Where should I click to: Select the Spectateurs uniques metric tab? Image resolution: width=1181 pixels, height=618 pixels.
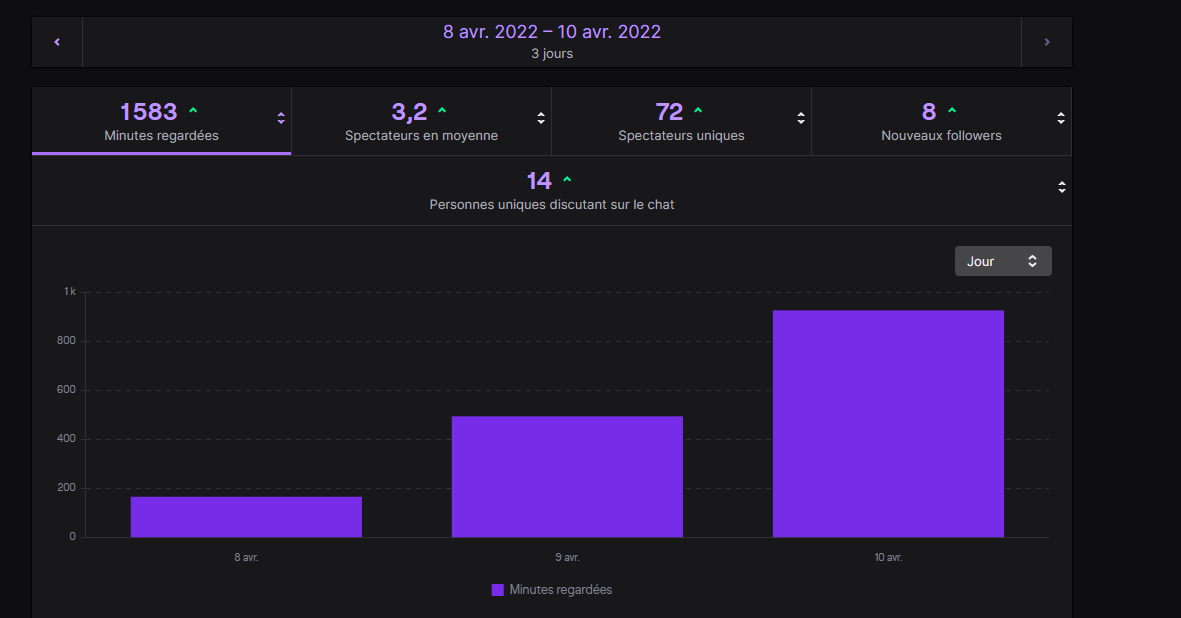(x=681, y=121)
